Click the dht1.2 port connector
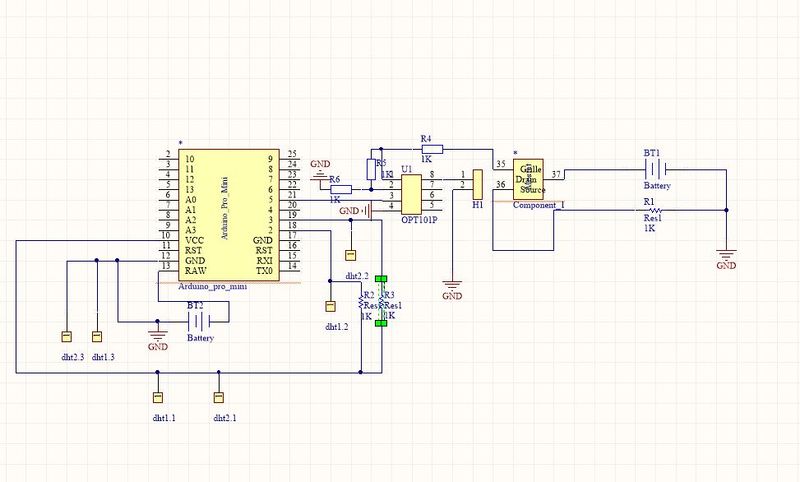The image size is (800, 482). [330, 307]
